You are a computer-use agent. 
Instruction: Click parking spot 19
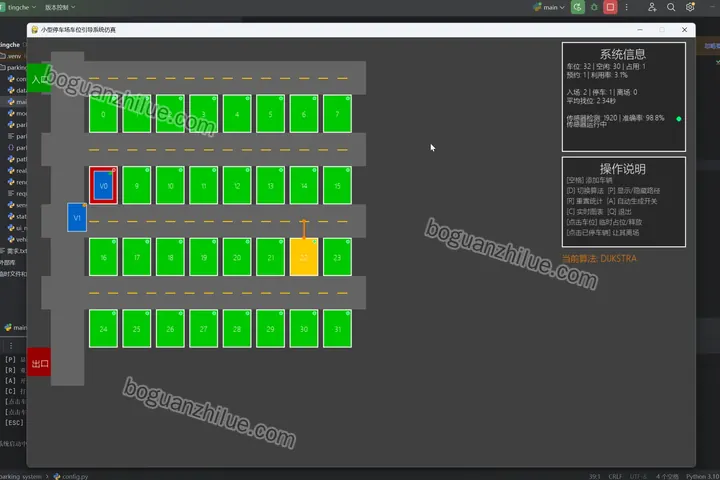click(x=203, y=257)
